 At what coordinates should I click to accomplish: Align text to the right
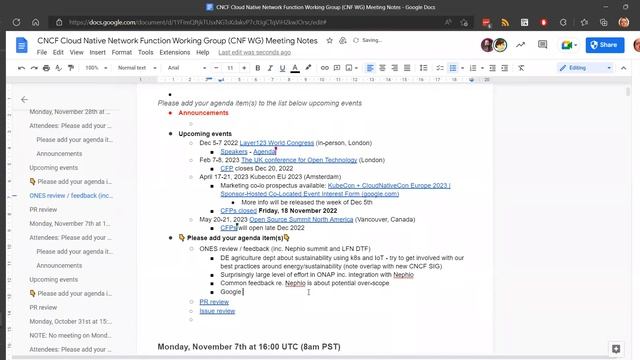click(x=394, y=68)
